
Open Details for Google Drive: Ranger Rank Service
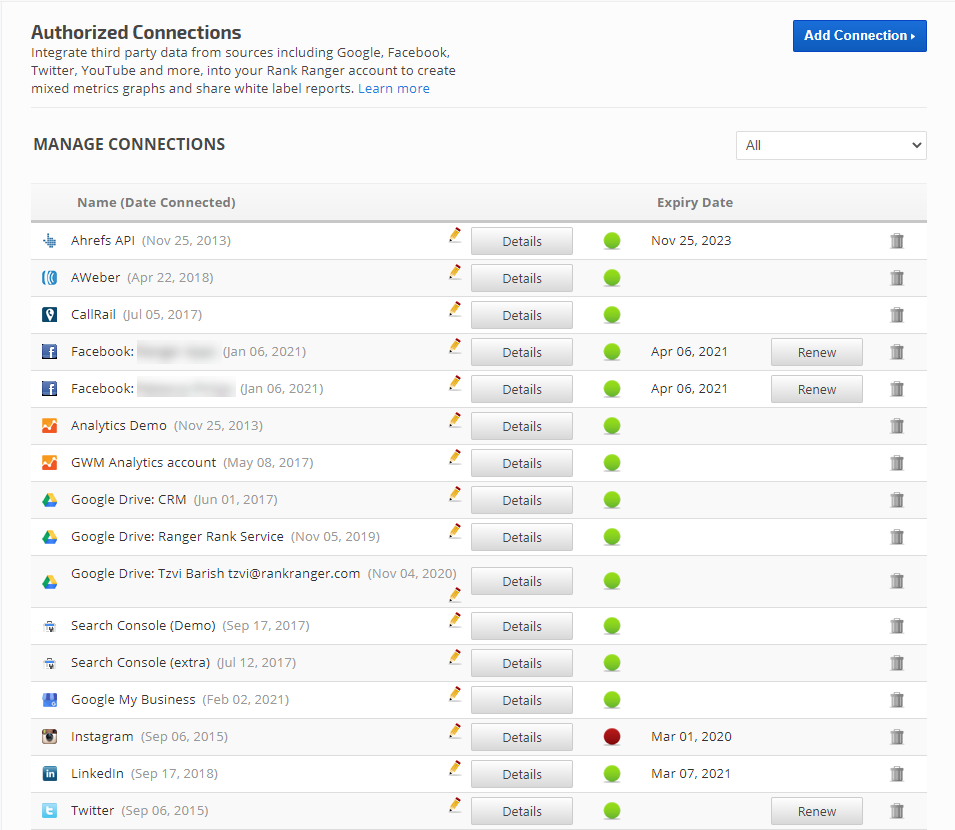[521, 537]
